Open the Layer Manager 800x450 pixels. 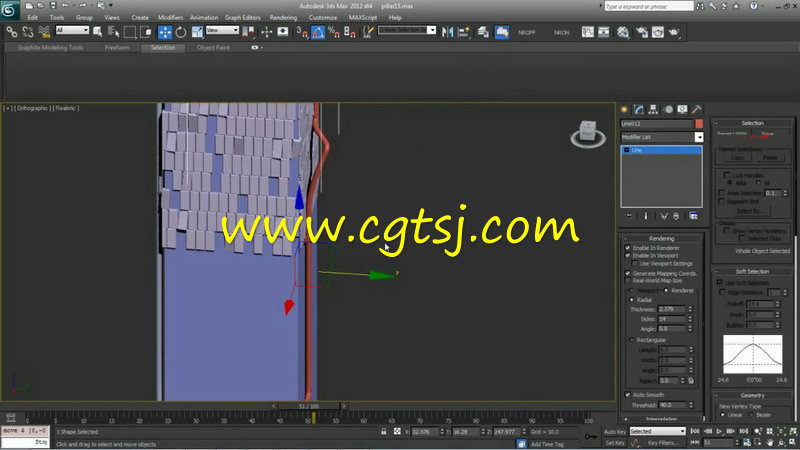pyautogui.click(x=483, y=32)
